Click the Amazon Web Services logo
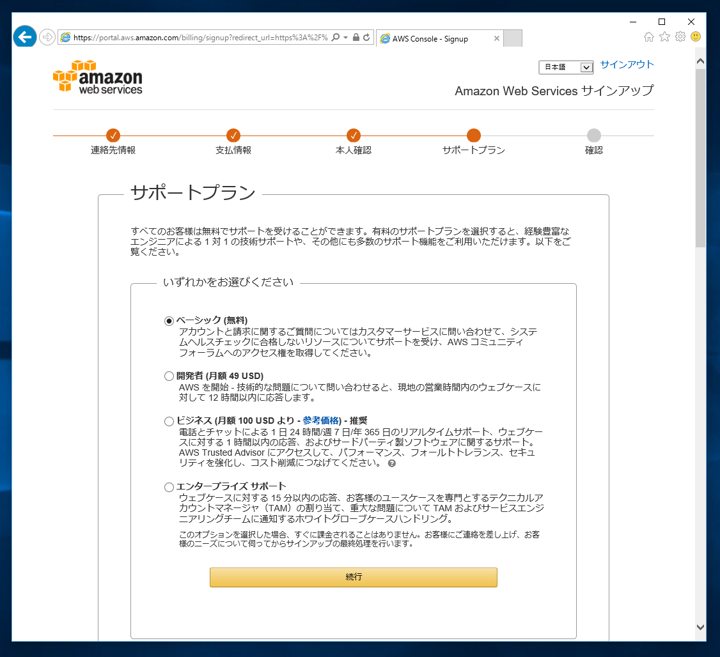The image size is (720, 657). click(x=97, y=77)
